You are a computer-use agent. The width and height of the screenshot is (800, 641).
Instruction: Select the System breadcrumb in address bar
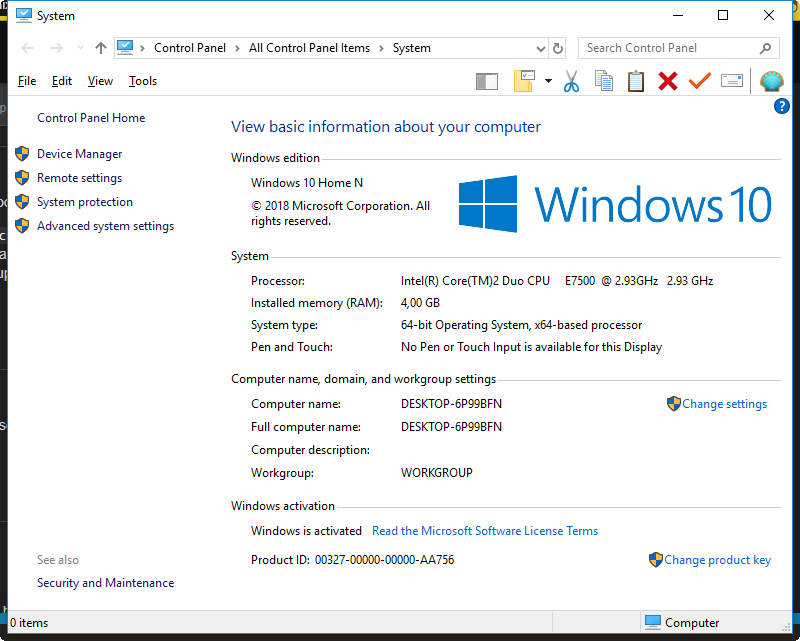(412, 48)
